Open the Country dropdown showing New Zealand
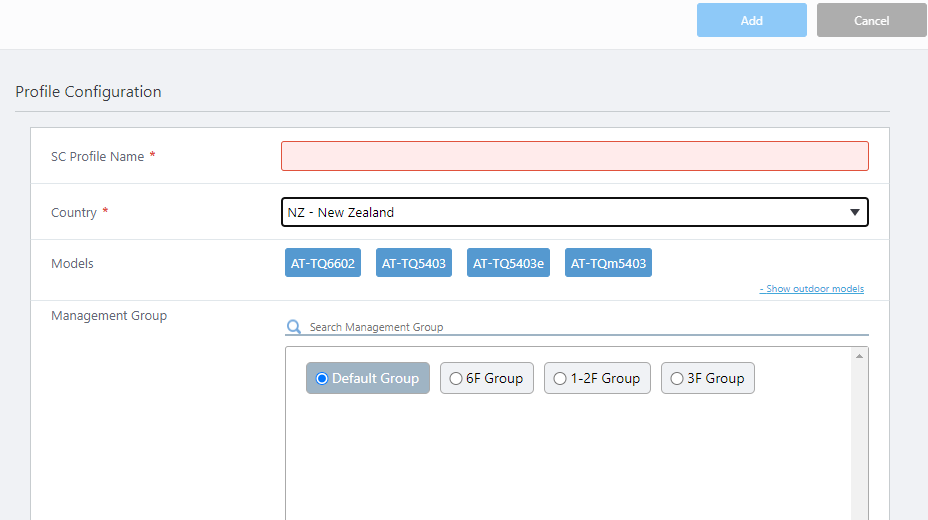928x520 pixels. pyautogui.click(x=574, y=212)
